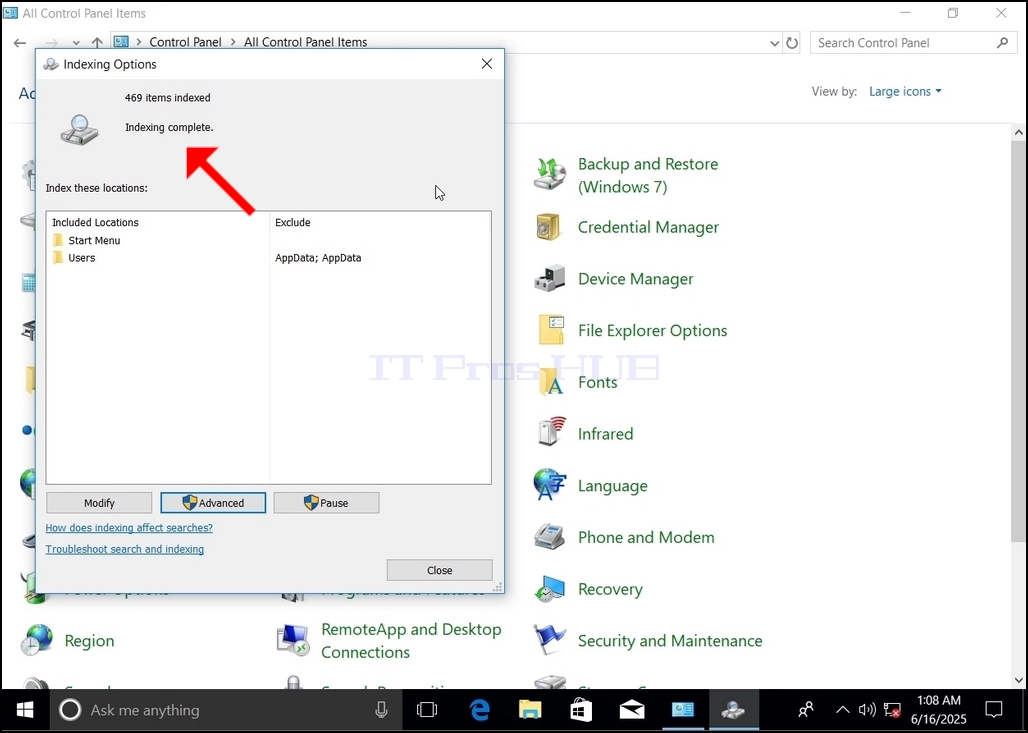This screenshot has height=733, width=1028.
Task: Switch to Control Panel taskbar icon
Action: 682,710
